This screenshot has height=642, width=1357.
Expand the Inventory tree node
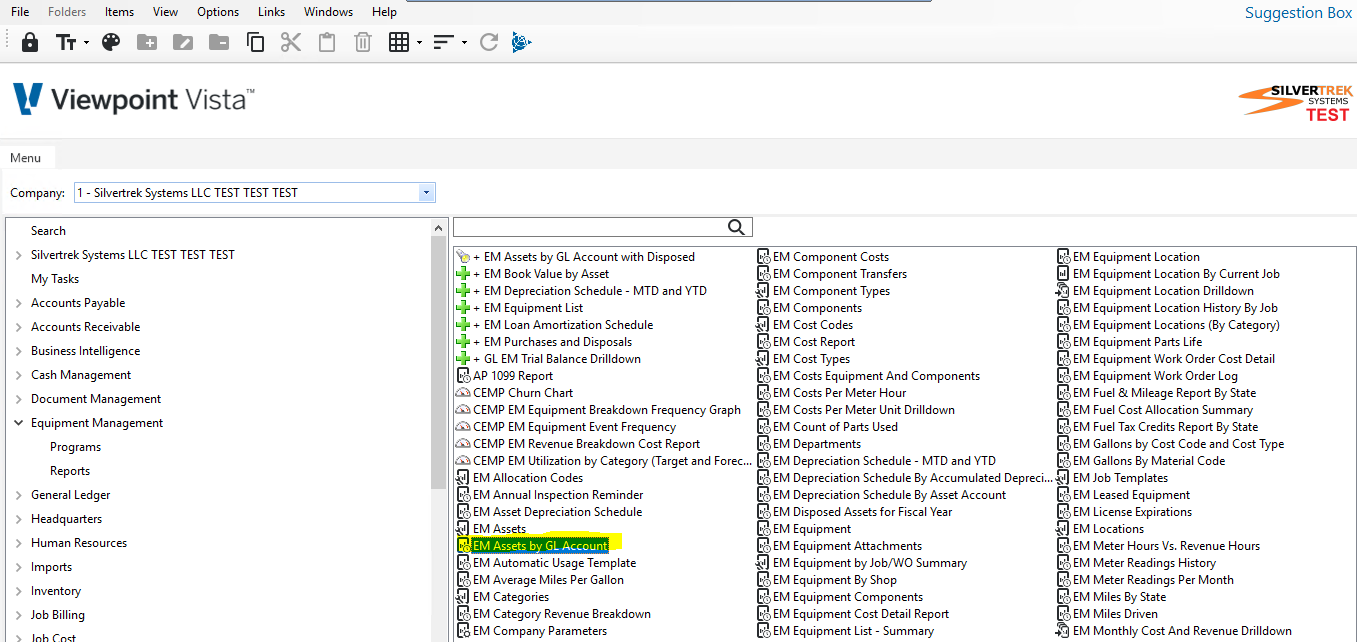coord(19,591)
